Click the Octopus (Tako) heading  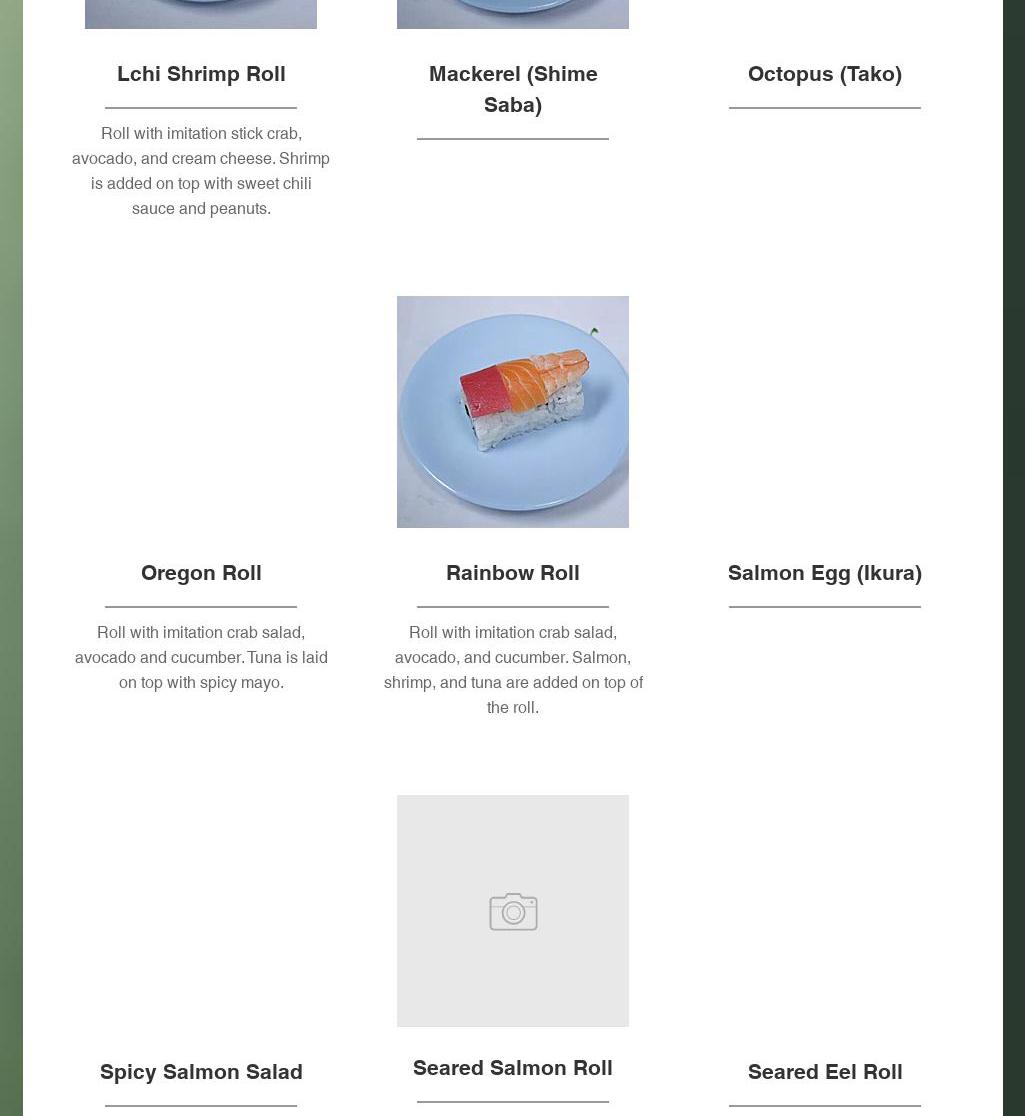pyautogui.click(x=825, y=74)
